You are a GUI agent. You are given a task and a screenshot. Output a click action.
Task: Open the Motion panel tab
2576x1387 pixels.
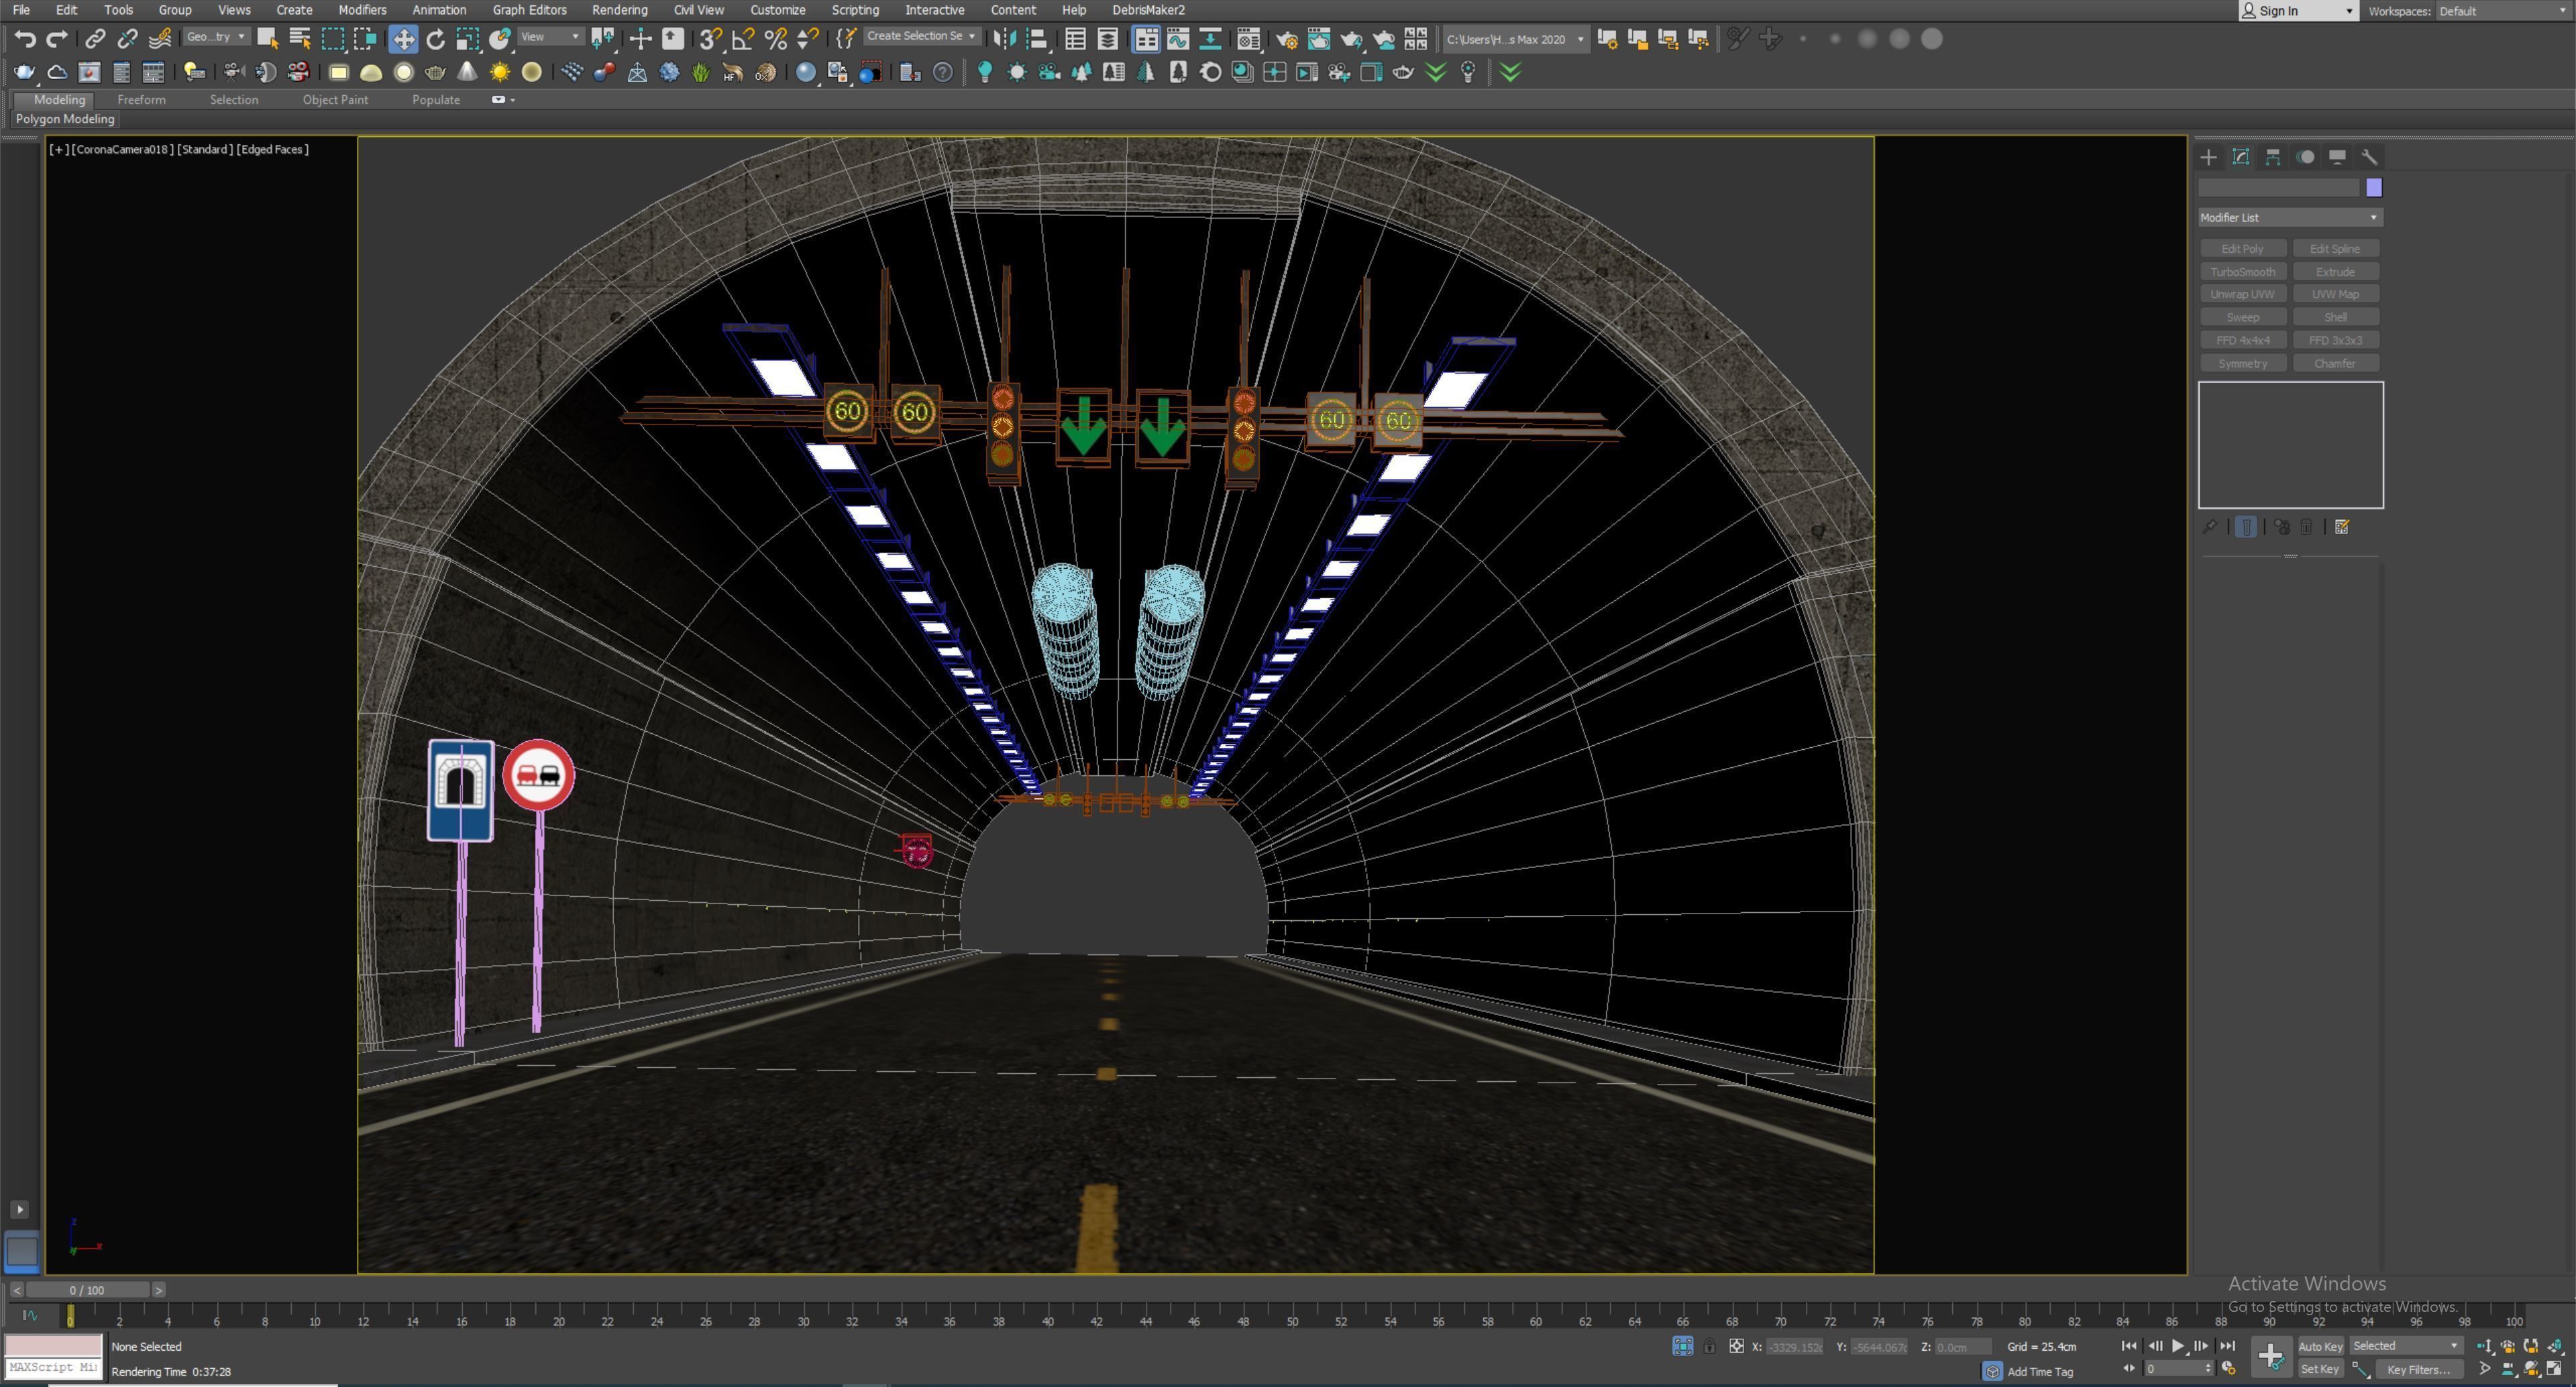pyautogui.click(x=2305, y=157)
